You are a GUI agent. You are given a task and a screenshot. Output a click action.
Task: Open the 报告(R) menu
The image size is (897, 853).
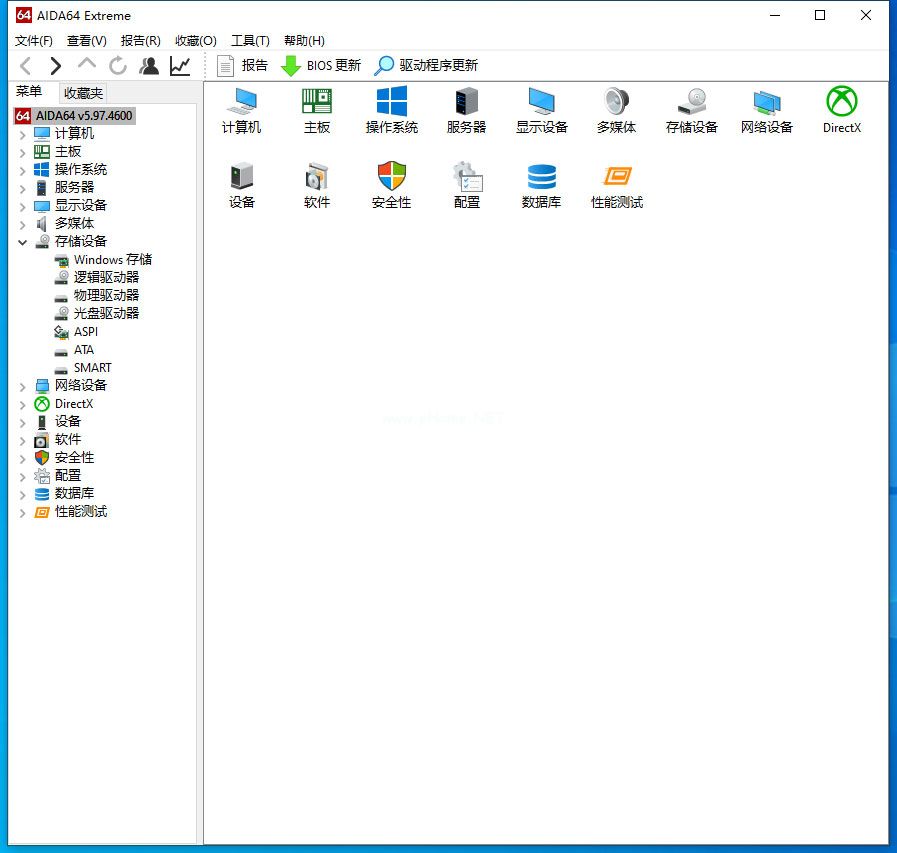[140, 41]
